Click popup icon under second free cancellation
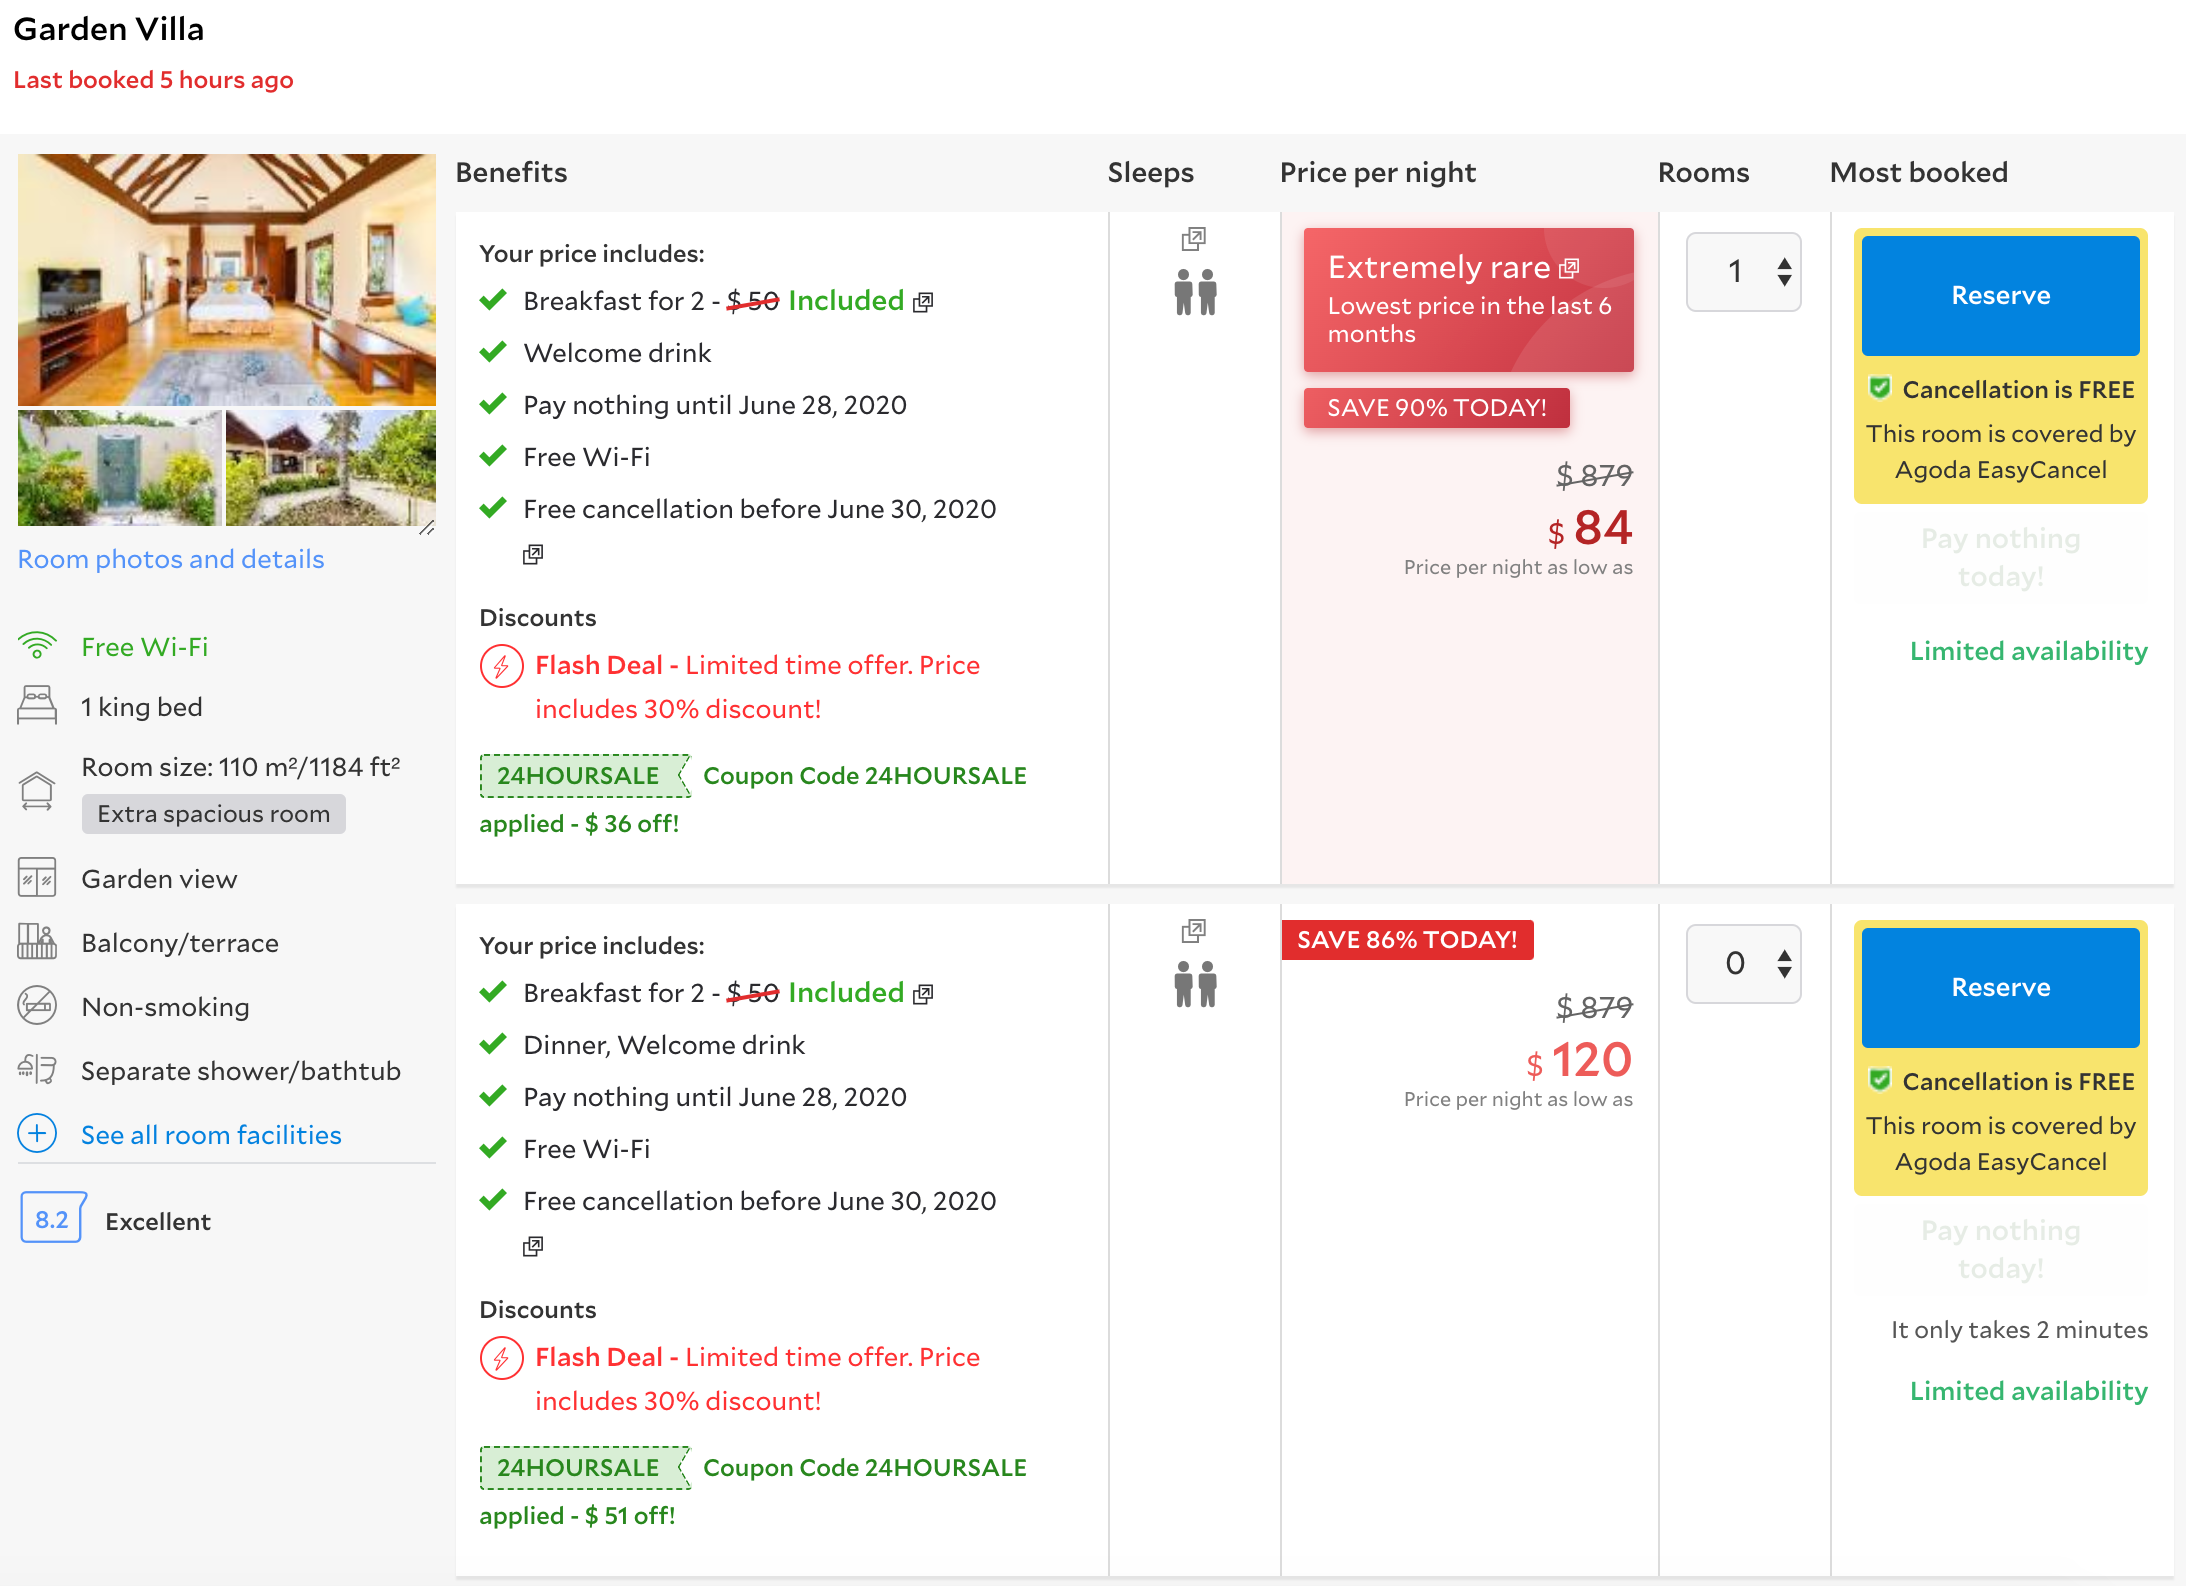 (533, 1246)
